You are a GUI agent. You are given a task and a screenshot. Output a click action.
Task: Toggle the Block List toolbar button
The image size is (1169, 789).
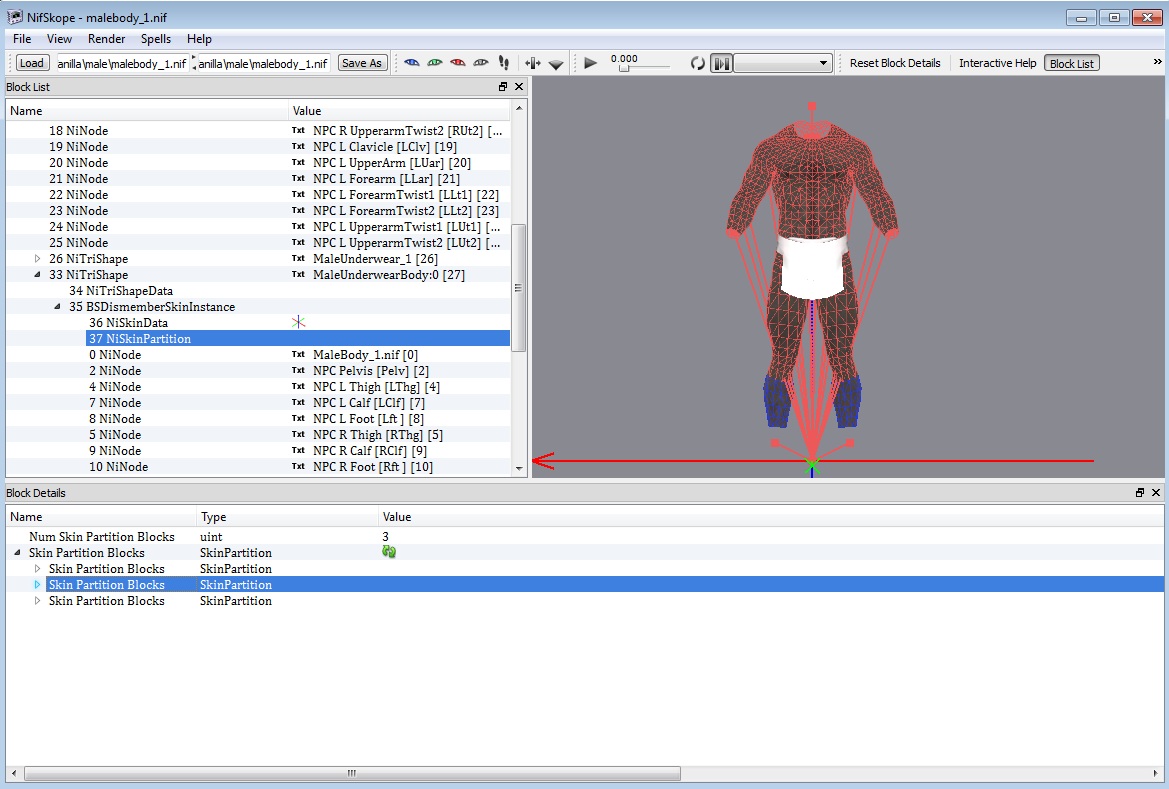click(x=1071, y=63)
